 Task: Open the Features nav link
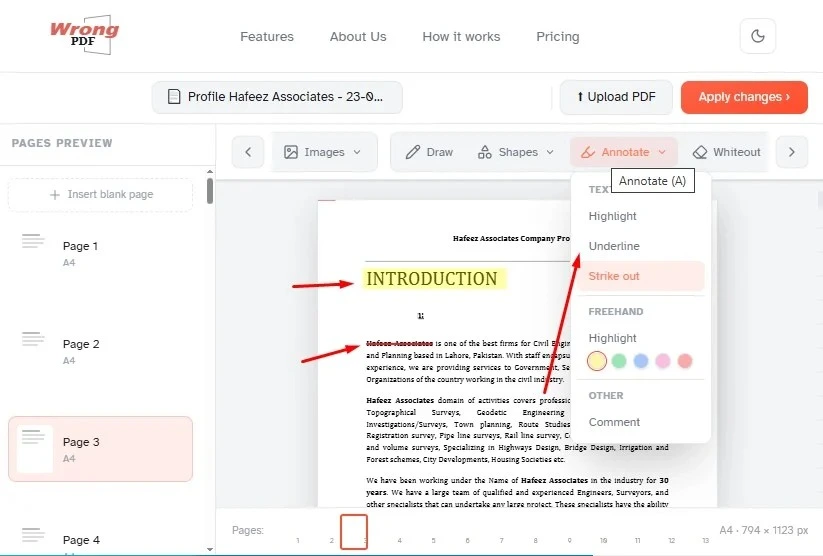(x=267, y=37)
